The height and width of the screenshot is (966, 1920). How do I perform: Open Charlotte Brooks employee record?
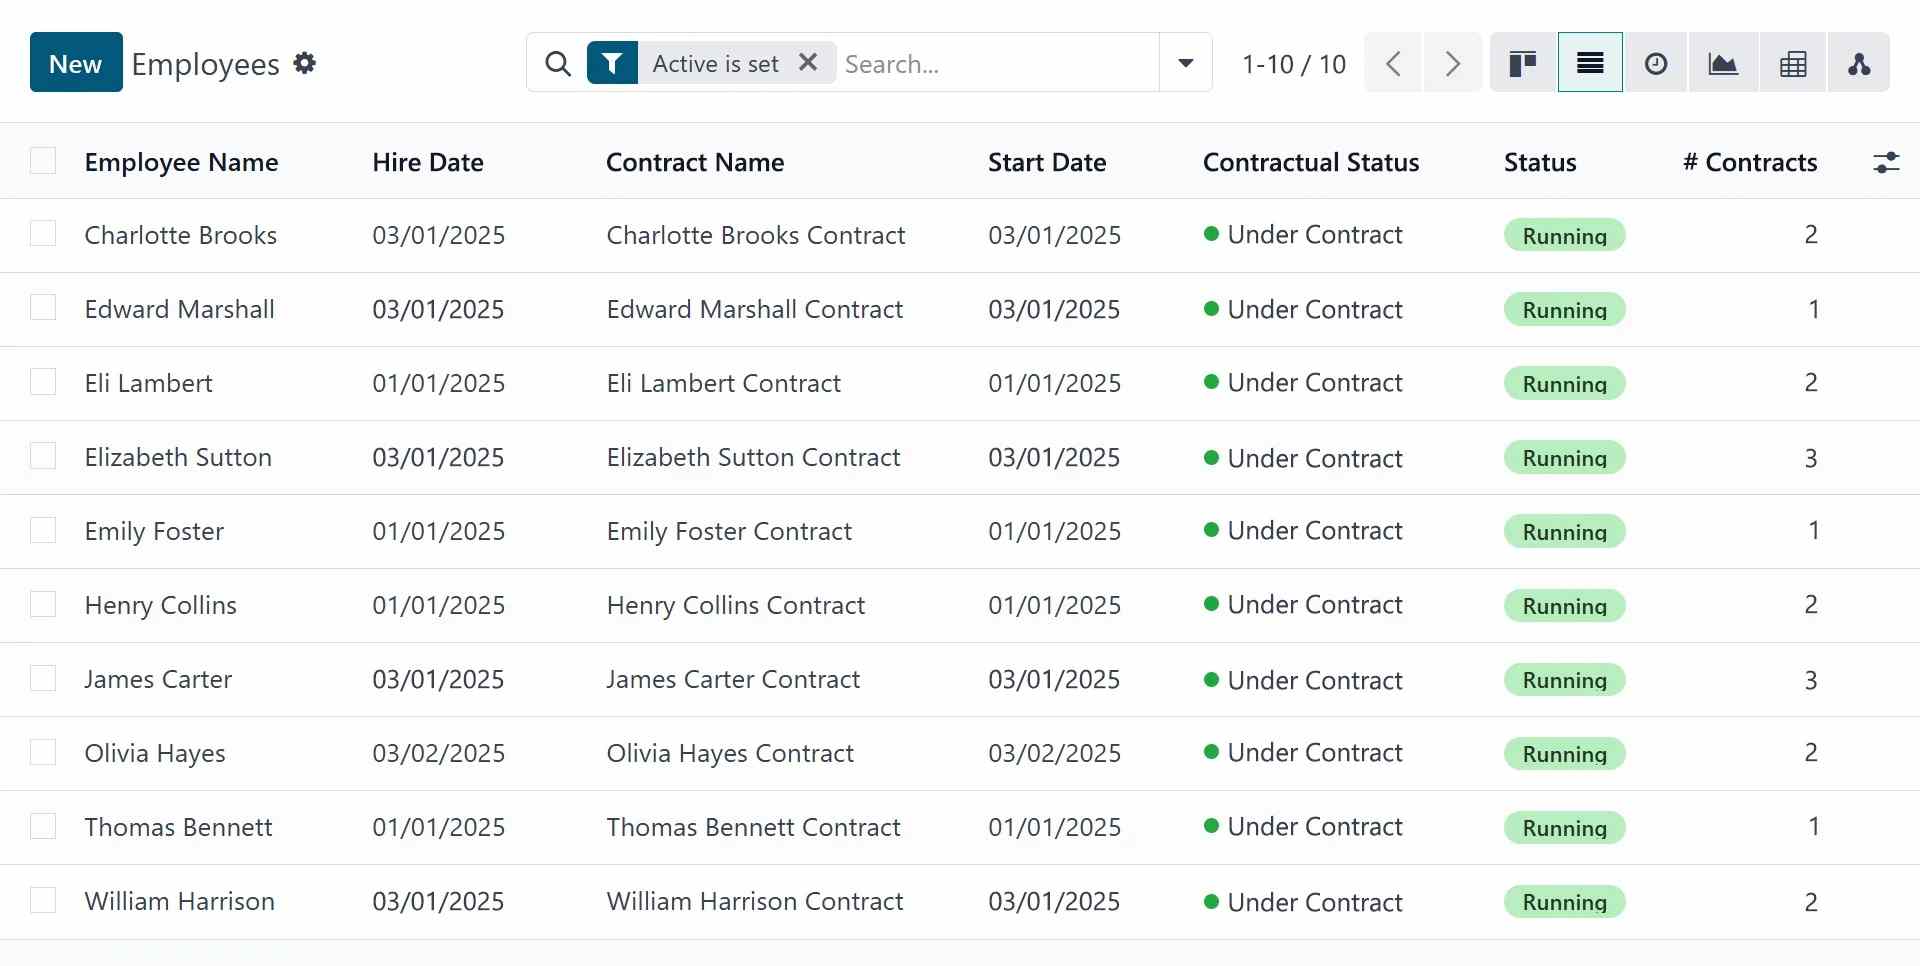coord(181,235)
